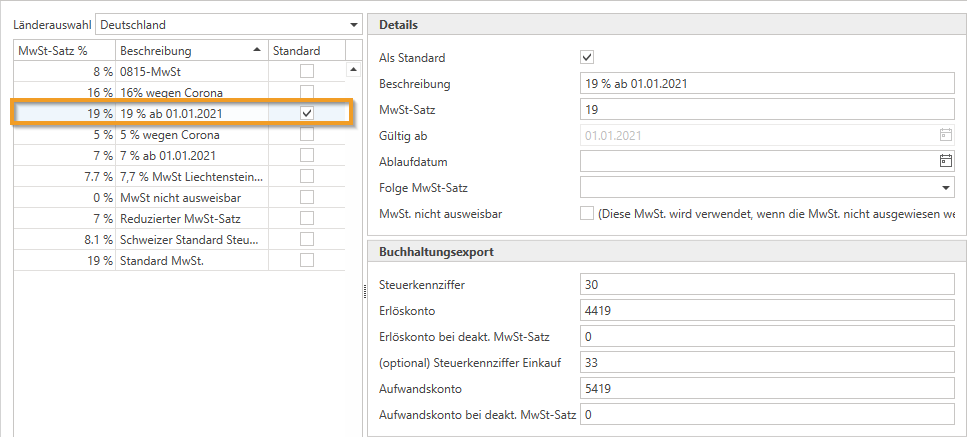967x437 pixels.
Task: Click into the Beschreibung text field
Action: coord(765,84)
